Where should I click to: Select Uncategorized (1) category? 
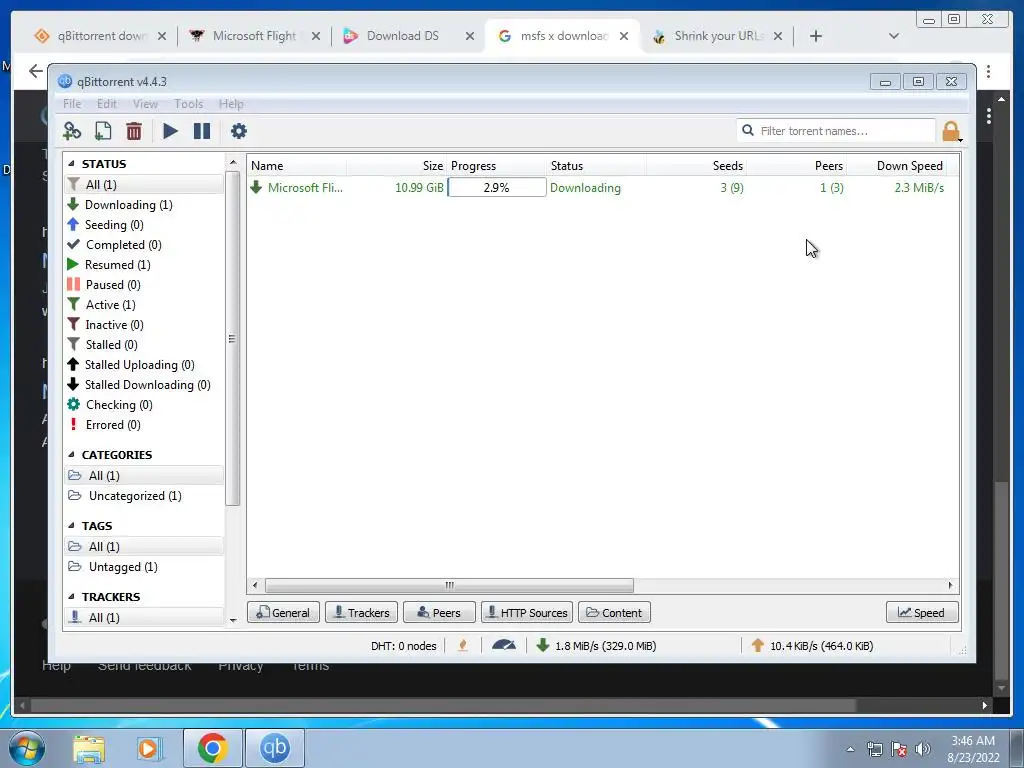[x=135, y=496]
